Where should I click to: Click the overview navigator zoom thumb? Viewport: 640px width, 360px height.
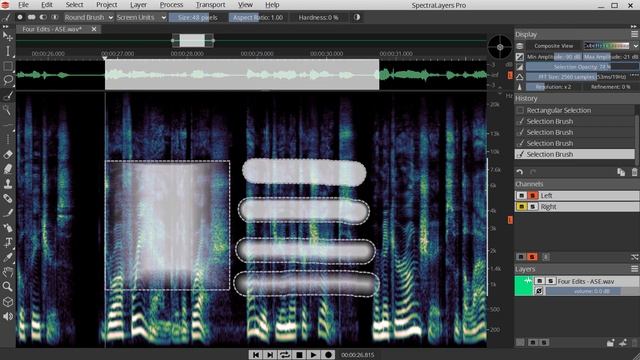(192, 40)
